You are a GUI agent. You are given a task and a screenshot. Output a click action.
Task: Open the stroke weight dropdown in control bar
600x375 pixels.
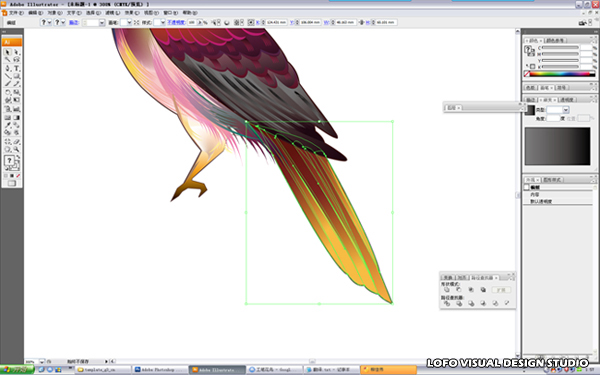[x=102, y=23]
